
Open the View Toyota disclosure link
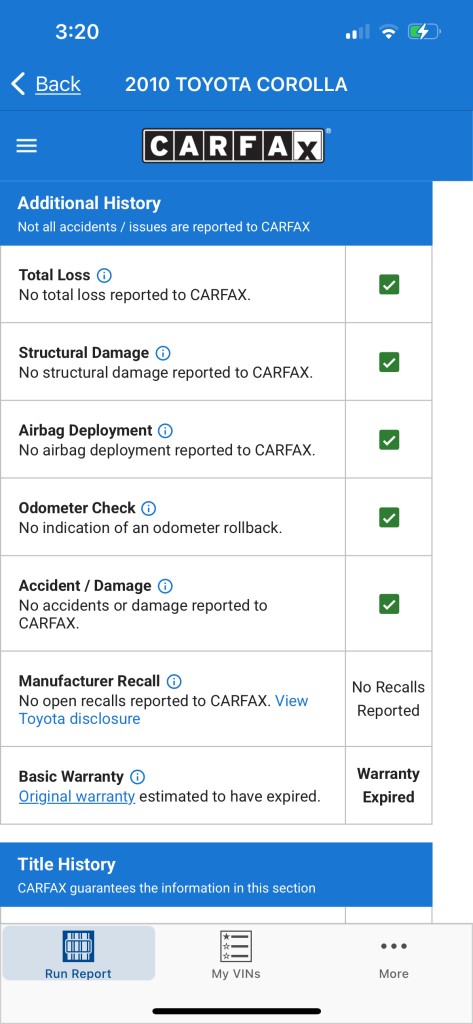click(163, 710)
